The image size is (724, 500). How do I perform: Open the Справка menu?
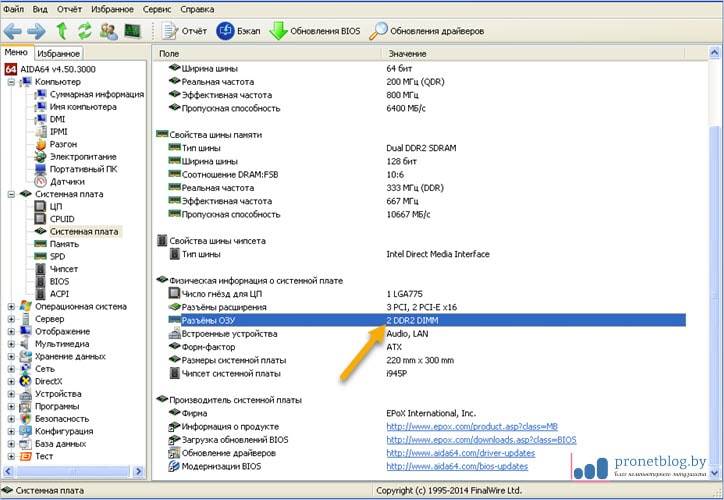197,9
